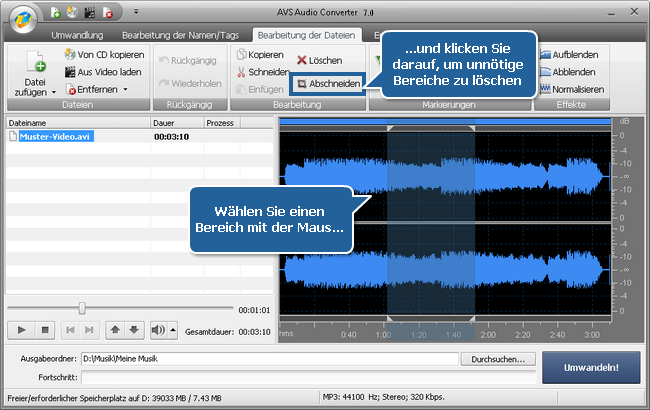
Task: Minimize the AVS Audio Converter window
Action: (x=611, y=13)
